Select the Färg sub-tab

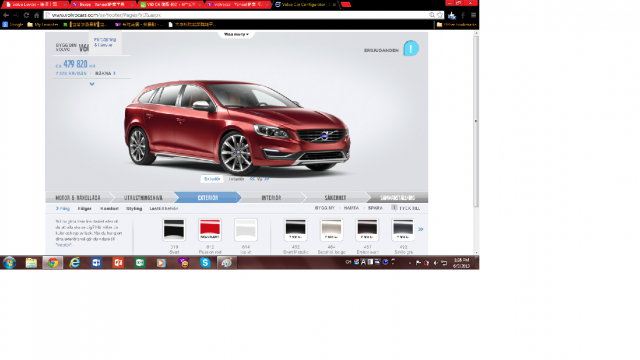click(x=63, y=208)
